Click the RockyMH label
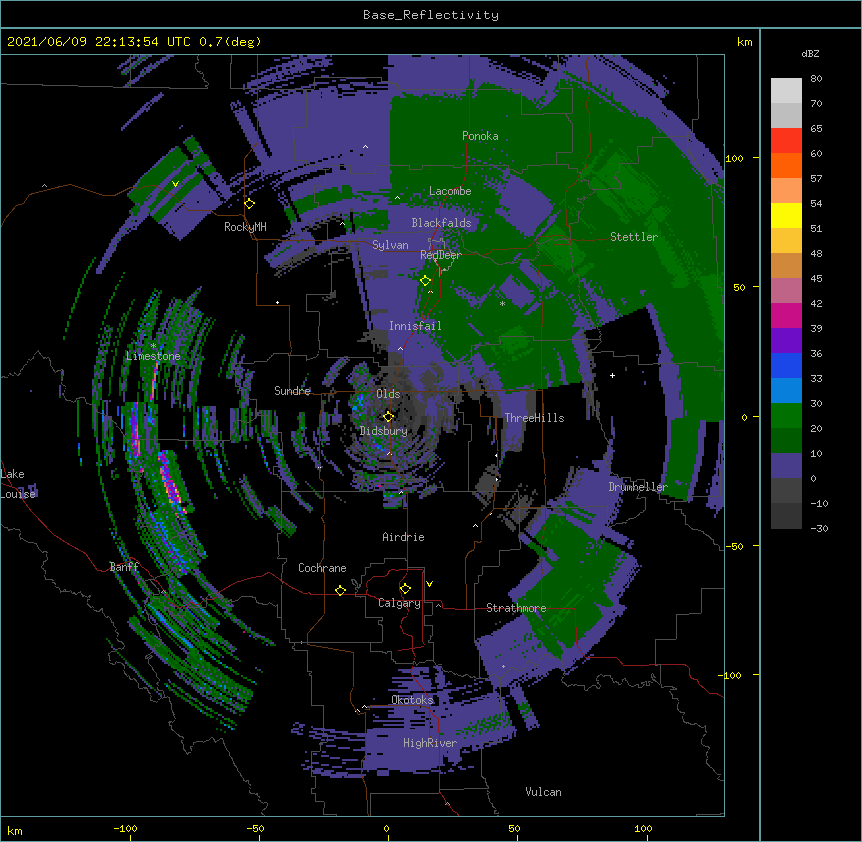Screen dimensions: 862x842 tap(245, 227)
